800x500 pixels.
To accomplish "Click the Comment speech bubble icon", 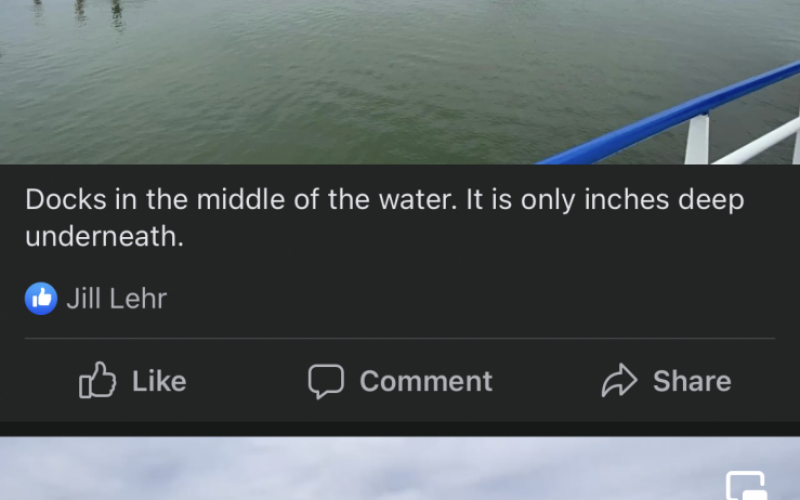I will pos(325,381).
